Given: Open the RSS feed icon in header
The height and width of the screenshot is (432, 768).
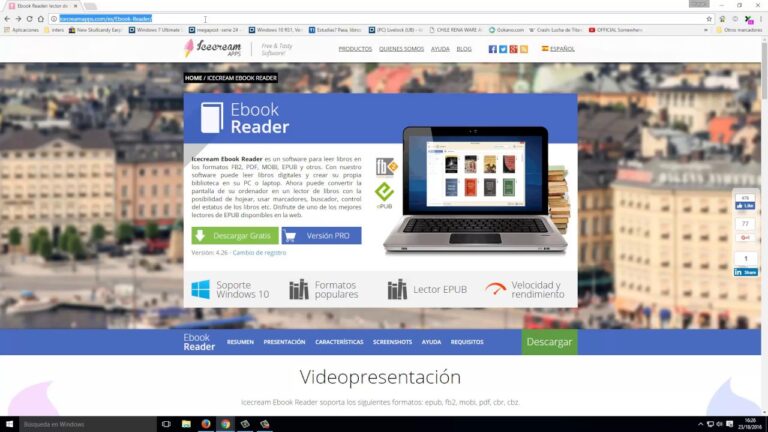Looking at the screenshot, I should [x=524, y=49].
